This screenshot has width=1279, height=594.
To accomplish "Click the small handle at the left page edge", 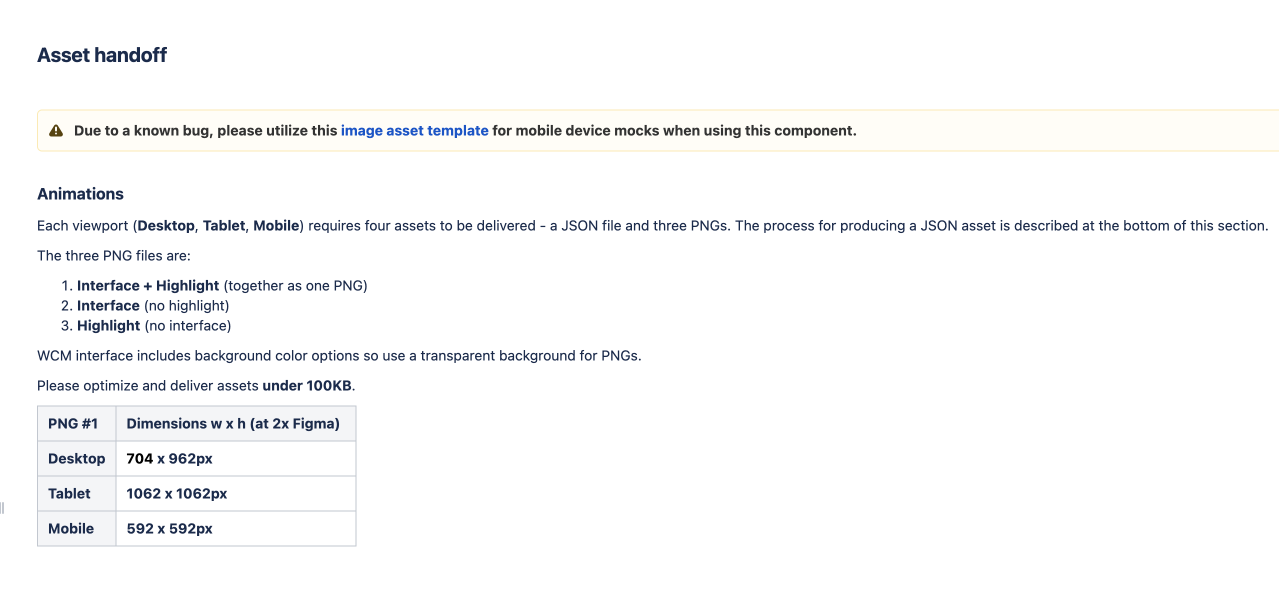I will pyautogui.click(x=2, y=508).
